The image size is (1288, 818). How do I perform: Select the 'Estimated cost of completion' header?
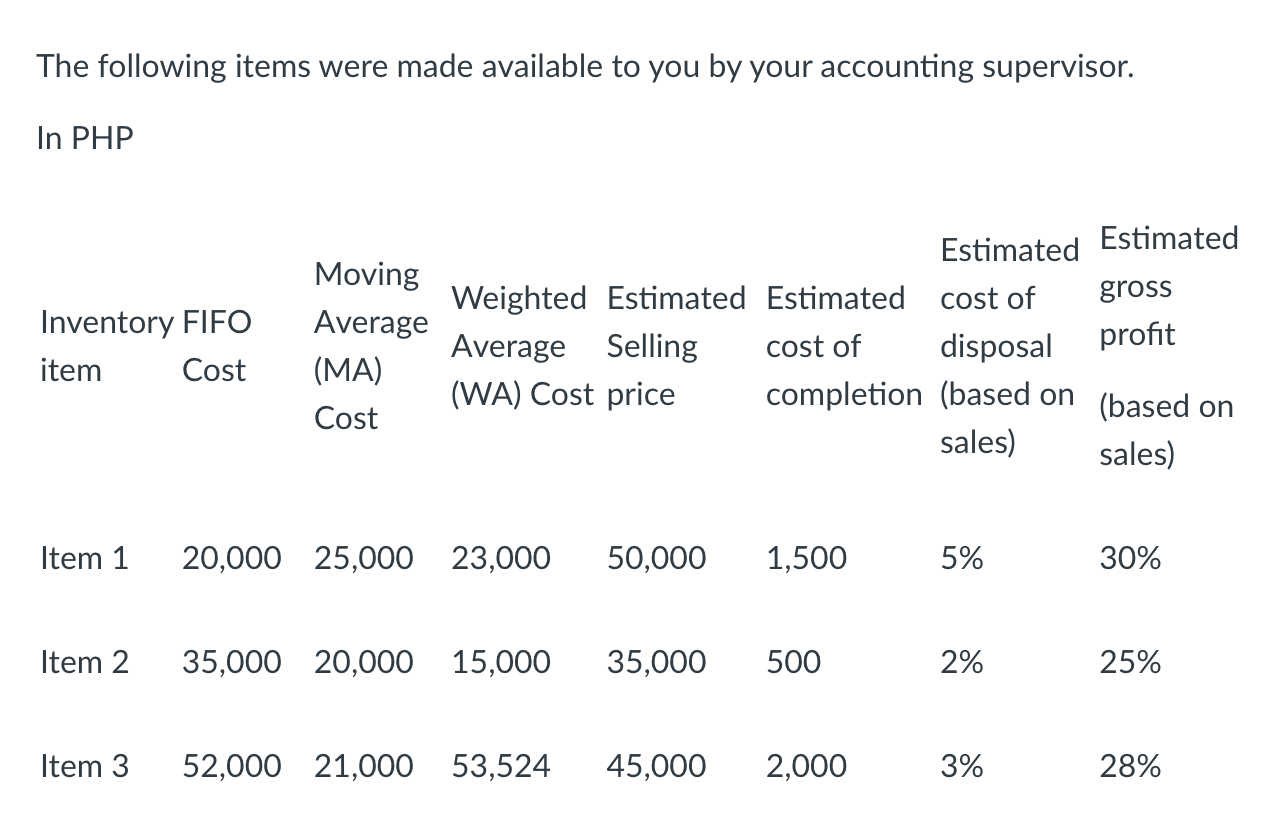(x=844, y=346)
